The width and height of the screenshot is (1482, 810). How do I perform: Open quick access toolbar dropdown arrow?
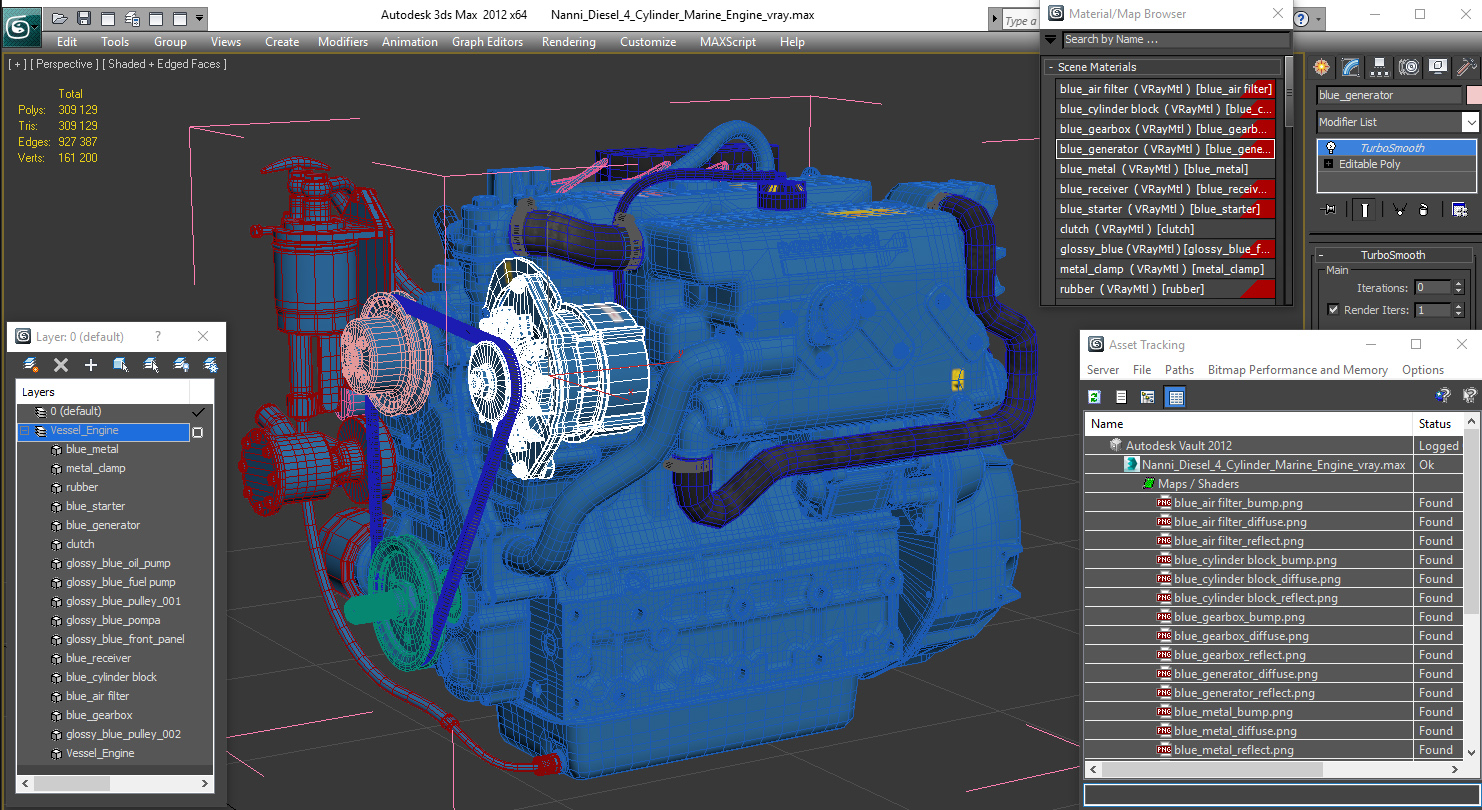(200, 18)
